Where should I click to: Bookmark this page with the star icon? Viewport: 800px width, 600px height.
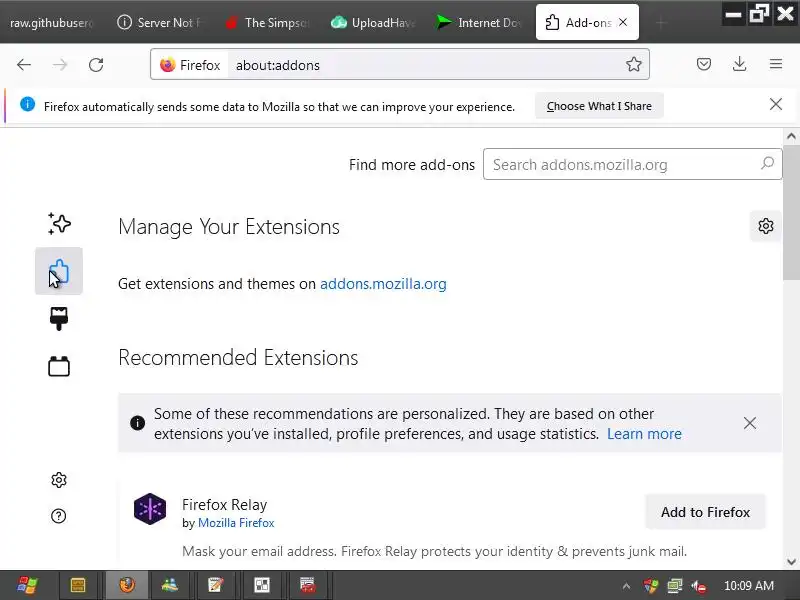click(x=633, y=64)
